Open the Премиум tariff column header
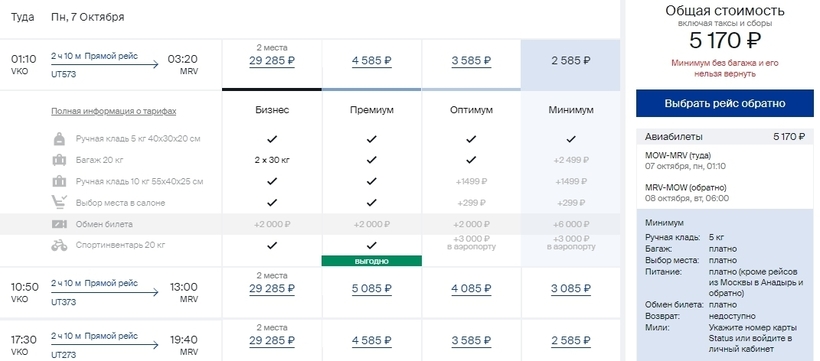This screenshot has height=361, width=820. (371, 110)
